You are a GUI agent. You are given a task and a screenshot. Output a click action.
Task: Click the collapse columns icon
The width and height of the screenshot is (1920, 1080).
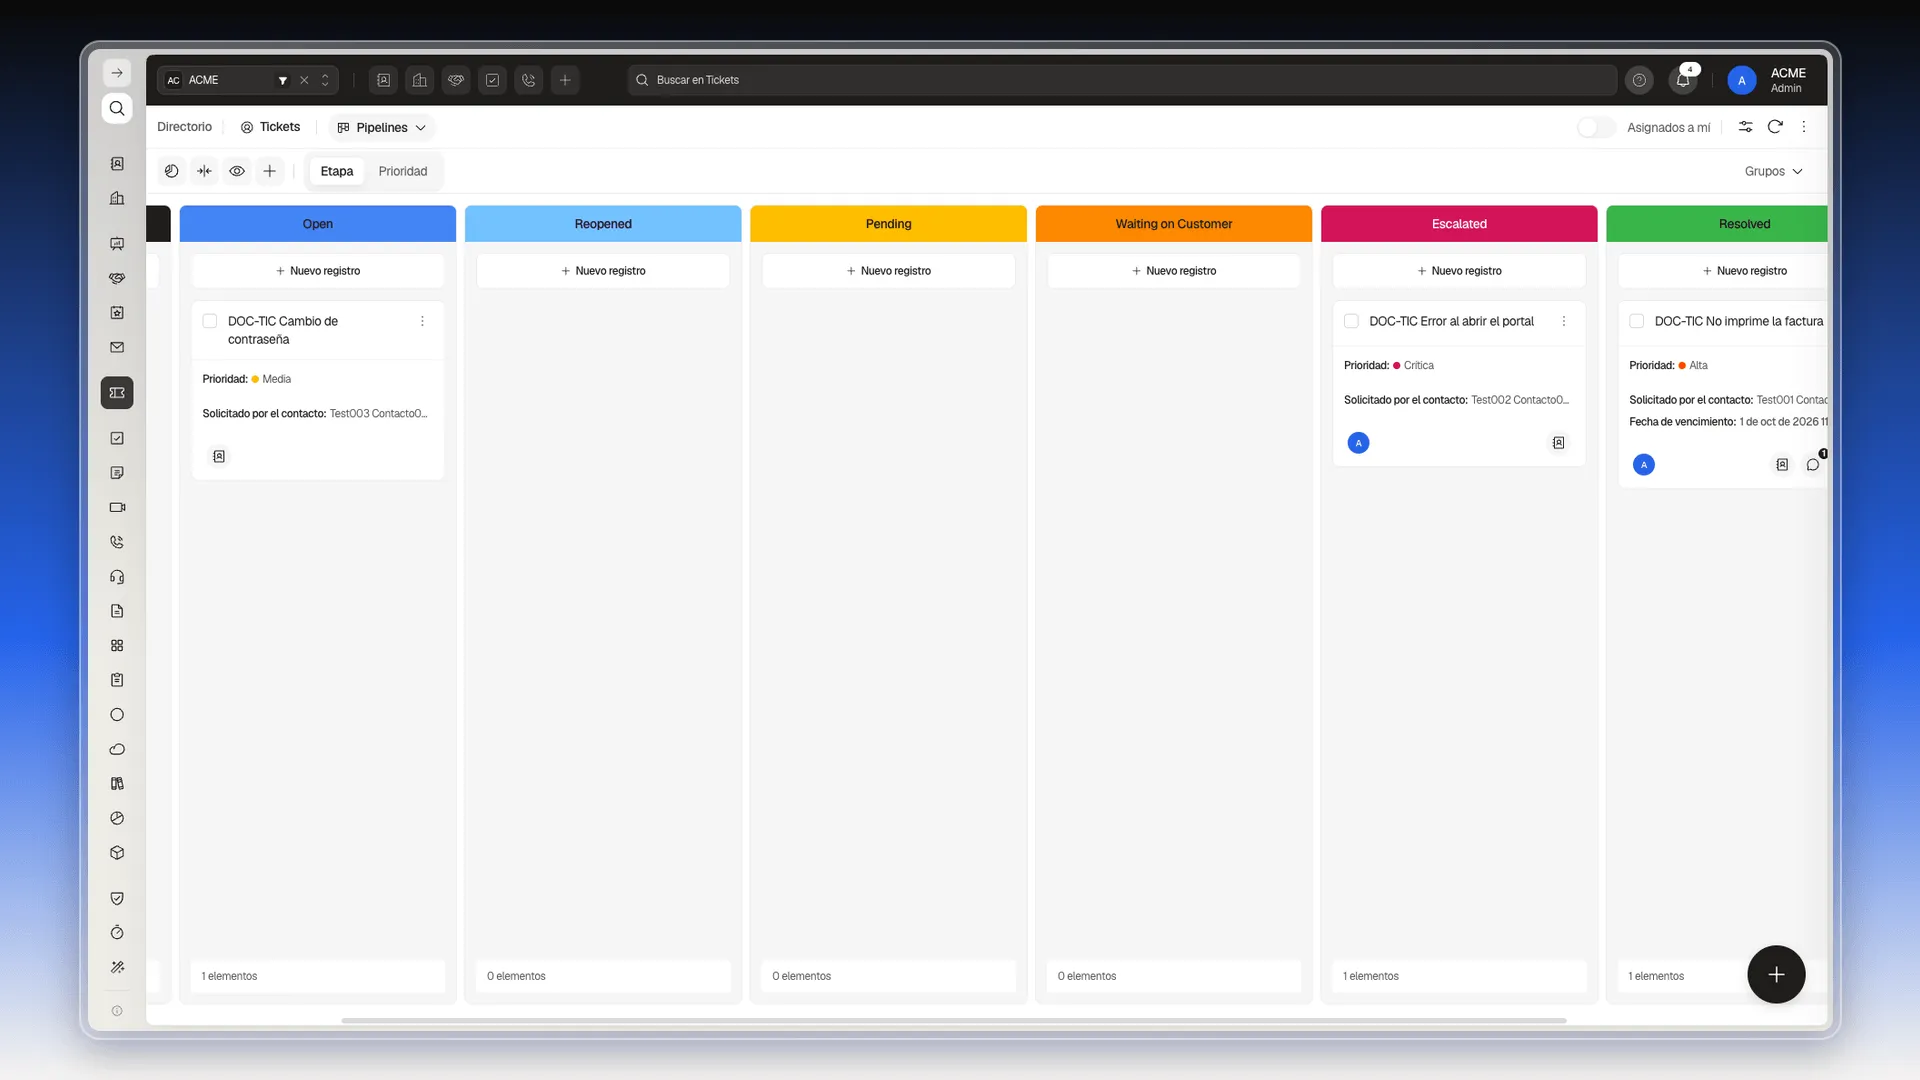pyautogui.click(x=205, y=171)
